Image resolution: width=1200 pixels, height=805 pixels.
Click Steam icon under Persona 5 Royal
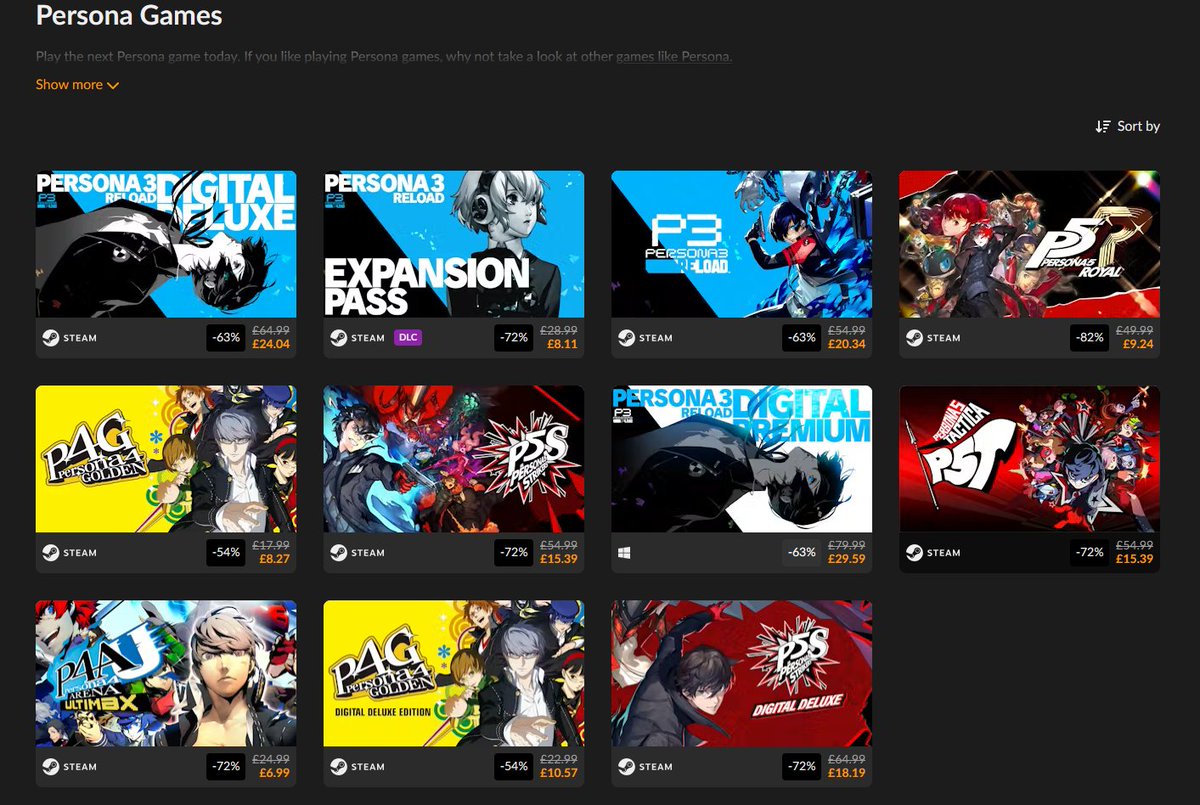[x=914, y=338]
